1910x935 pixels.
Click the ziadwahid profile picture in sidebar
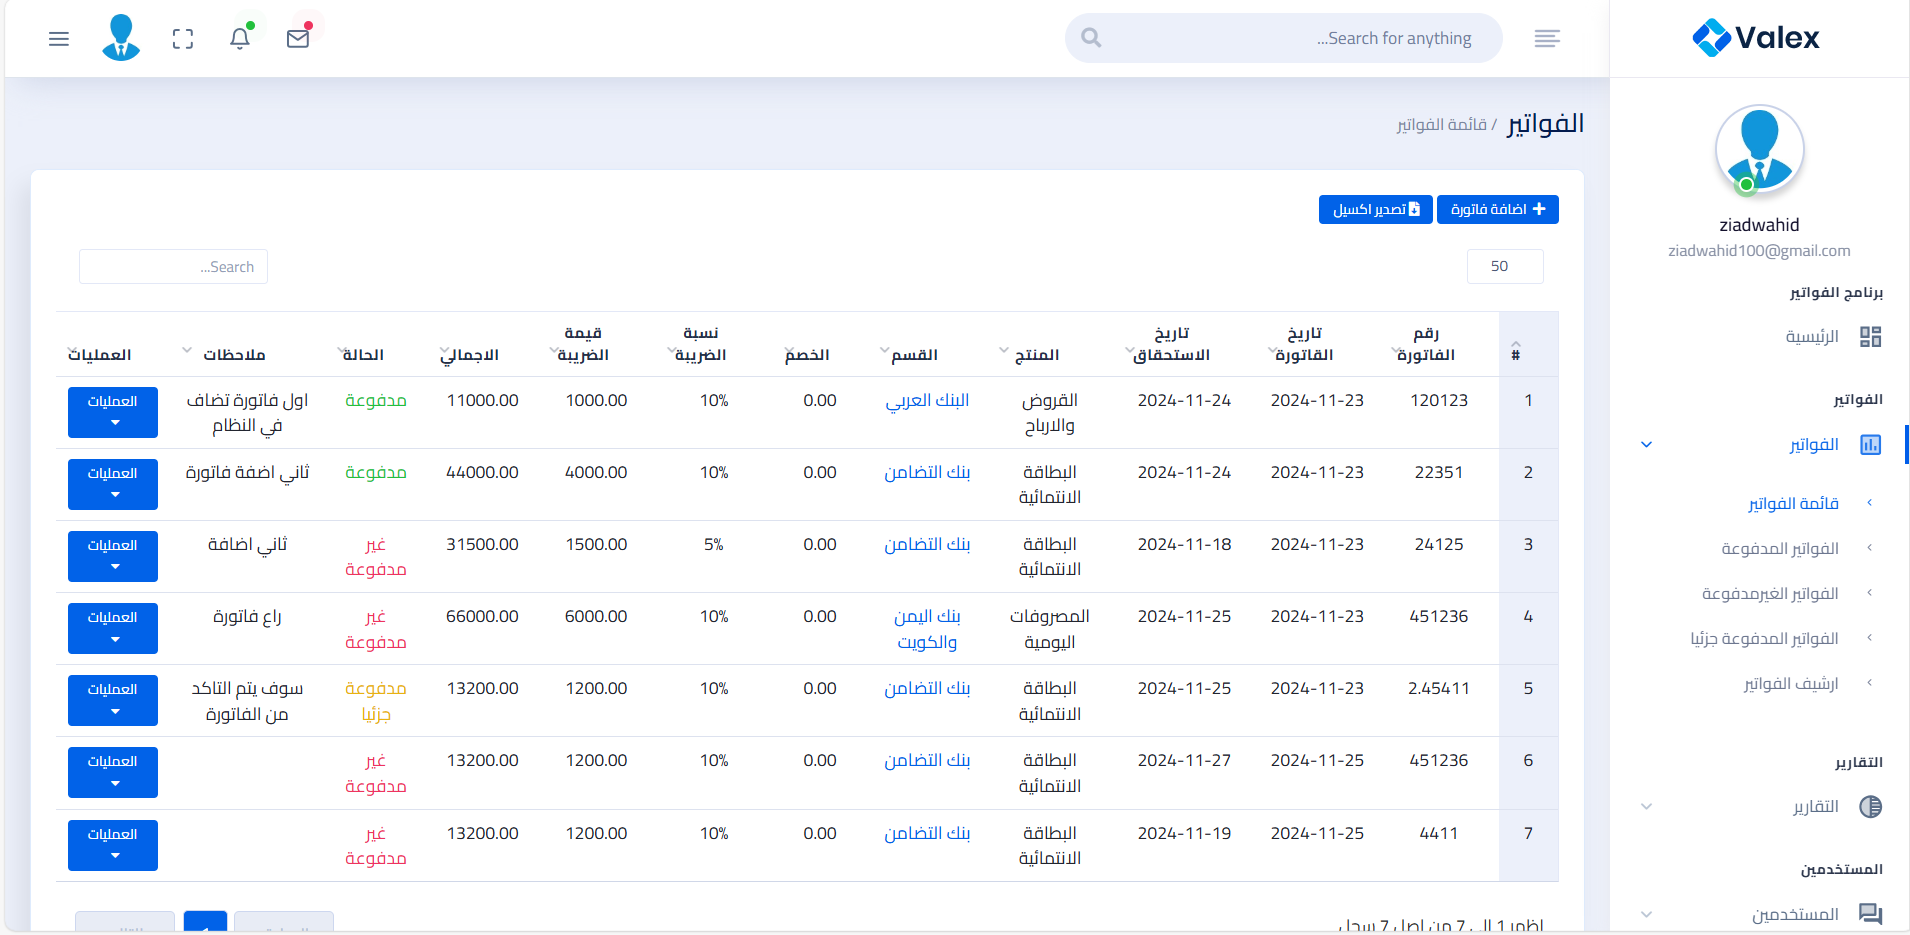click(x=1760, y=150)
